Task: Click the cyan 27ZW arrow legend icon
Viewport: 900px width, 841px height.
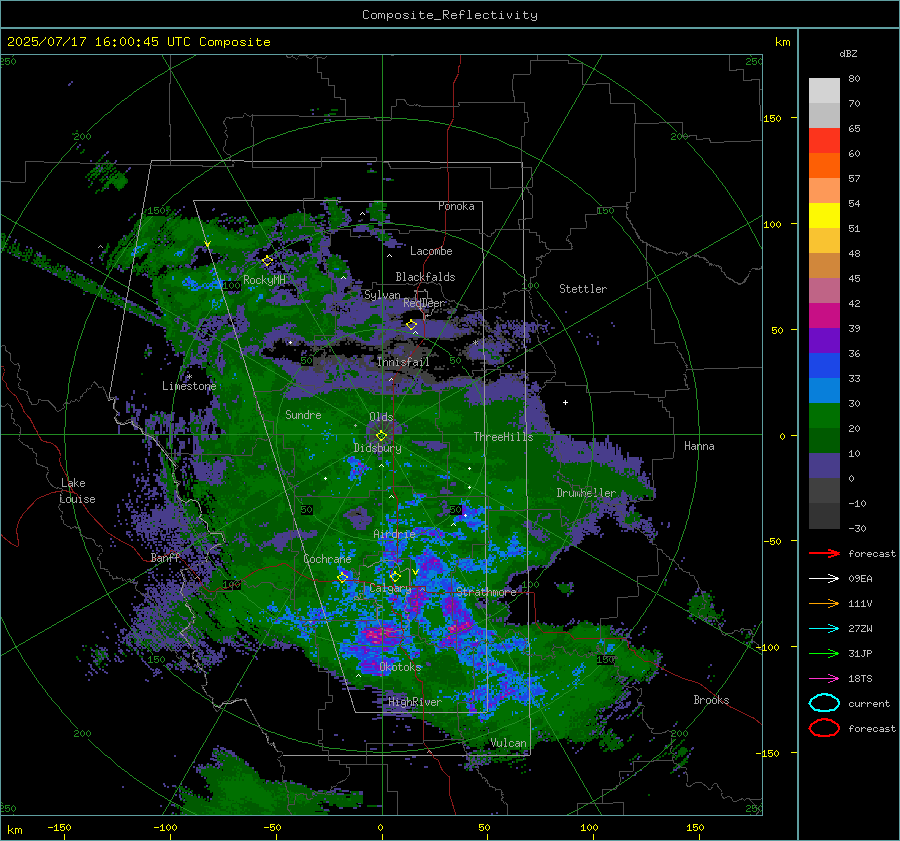Action: coord(824,629)
